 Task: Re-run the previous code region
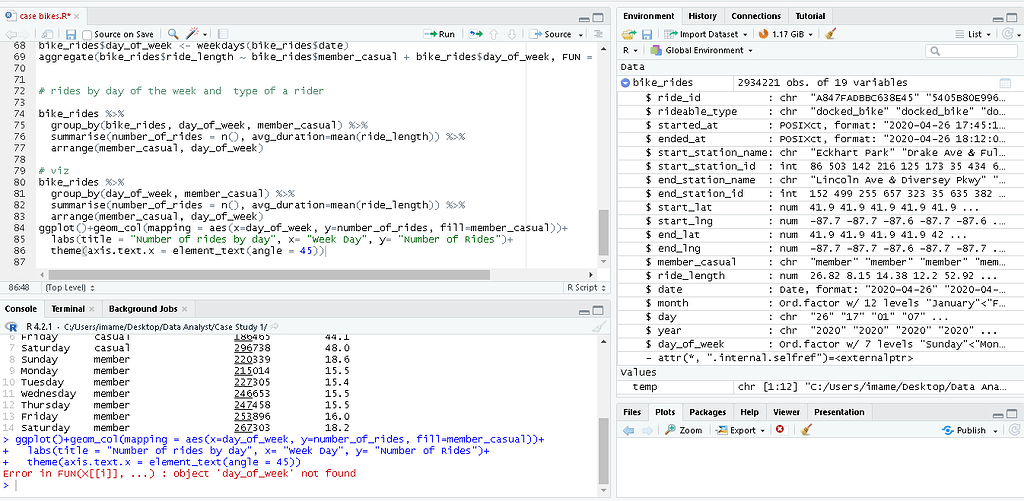[x=475, y=34]
